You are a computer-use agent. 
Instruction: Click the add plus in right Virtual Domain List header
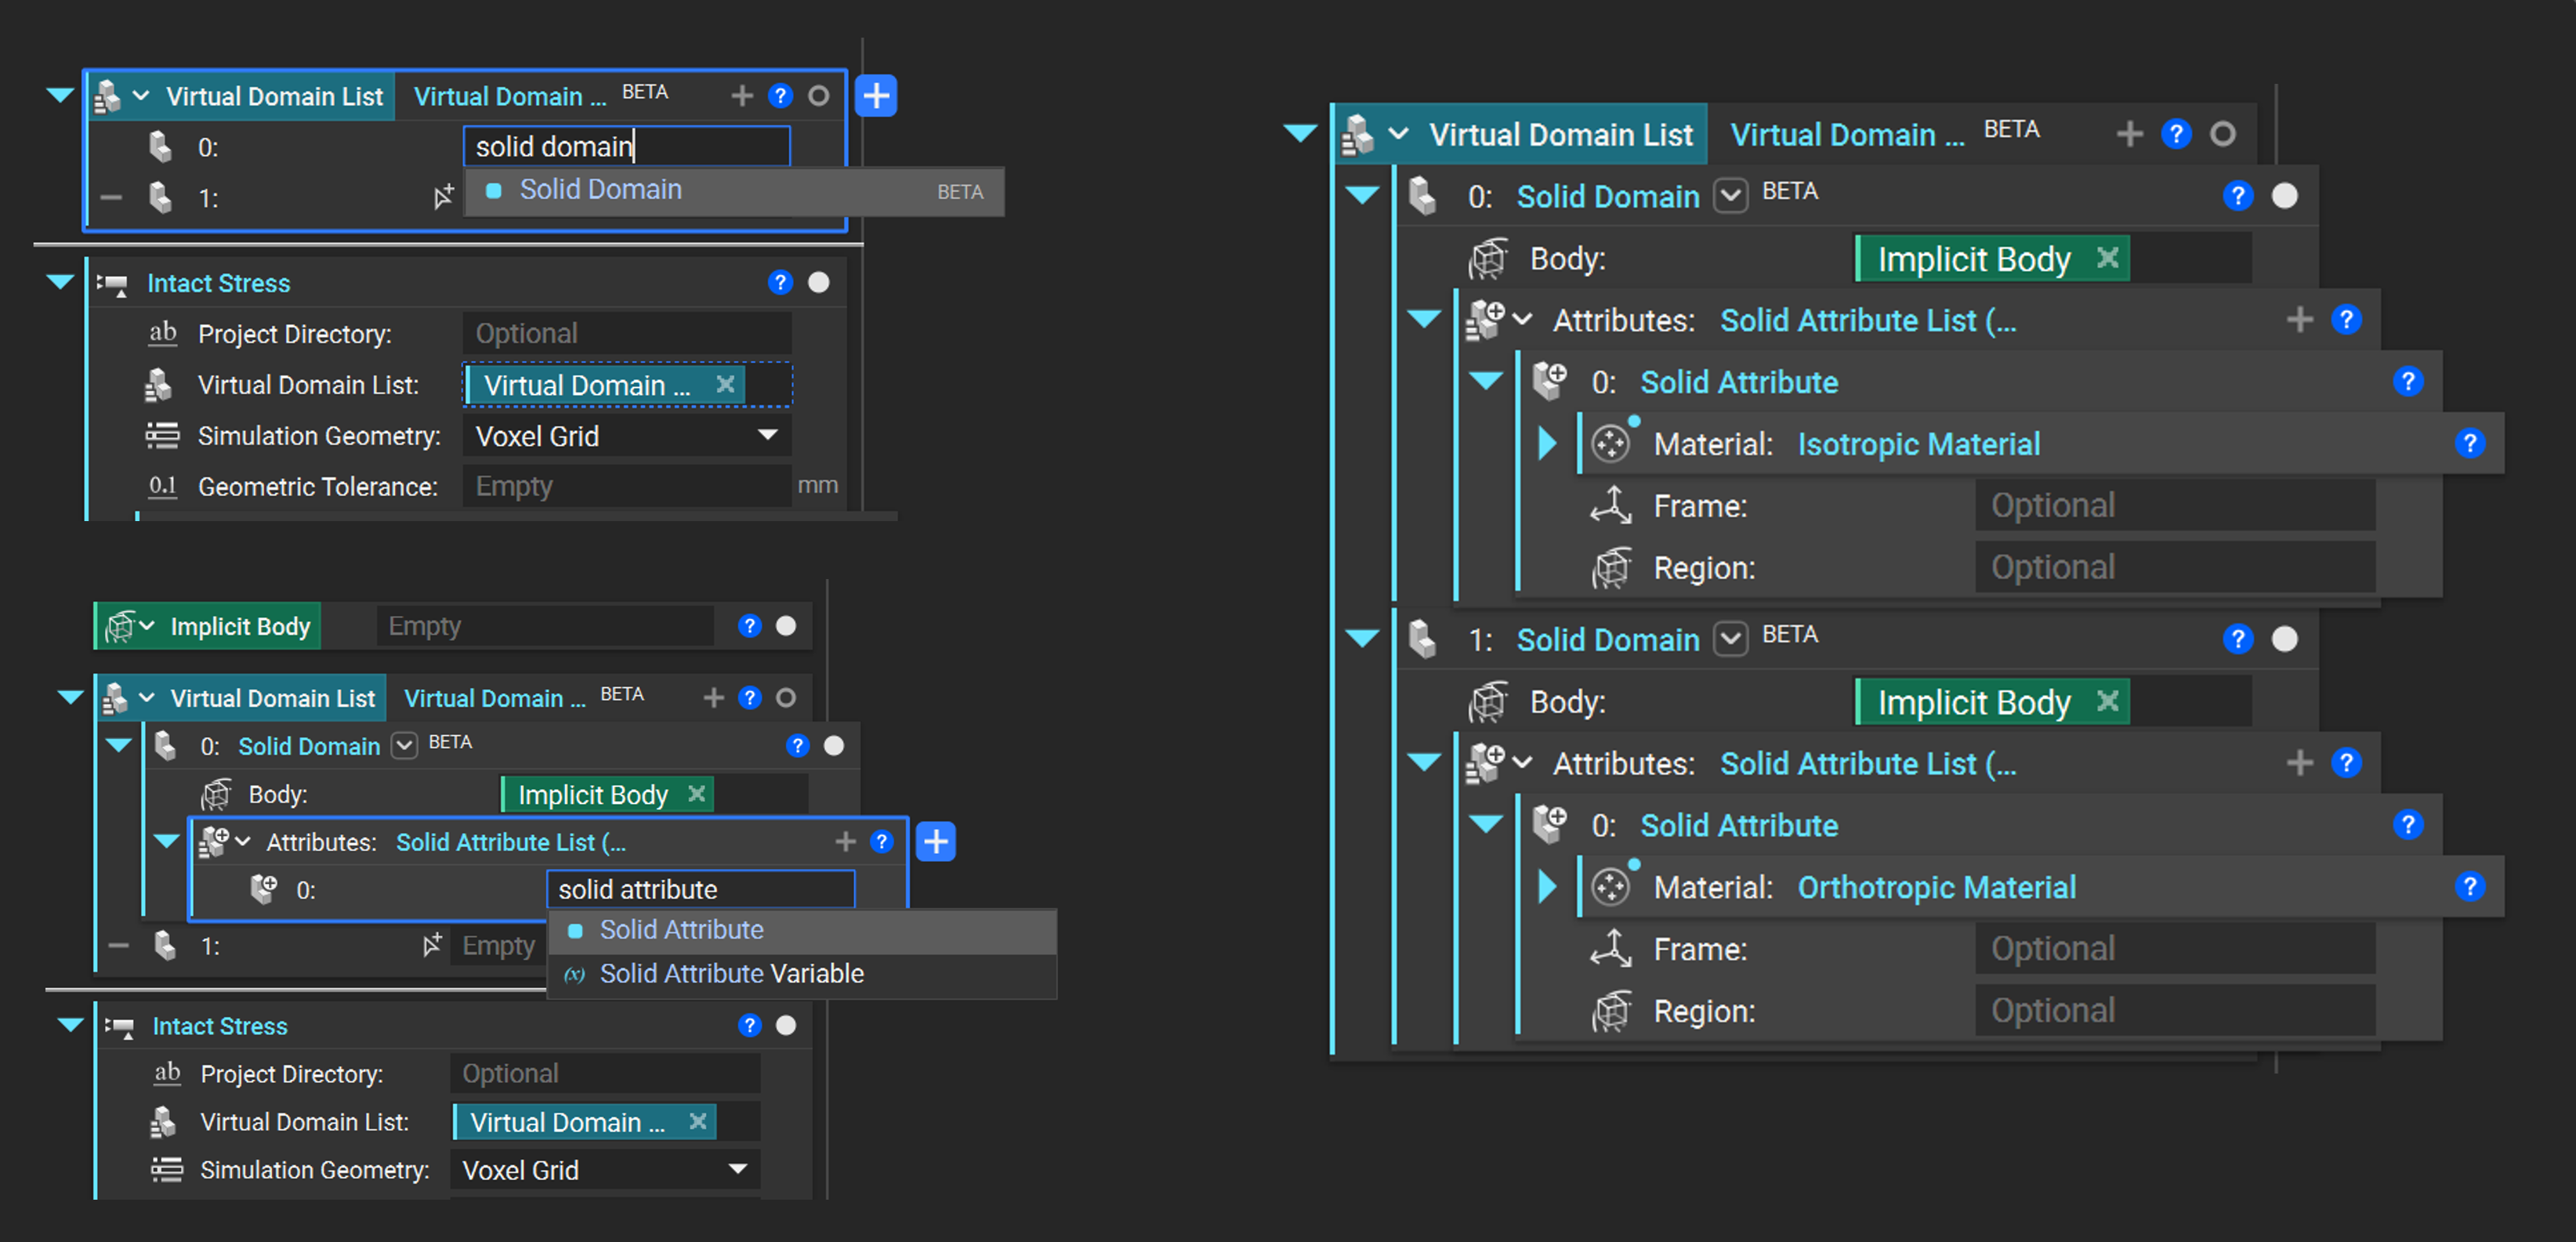pyautogui.click(x=2129, y=134)
